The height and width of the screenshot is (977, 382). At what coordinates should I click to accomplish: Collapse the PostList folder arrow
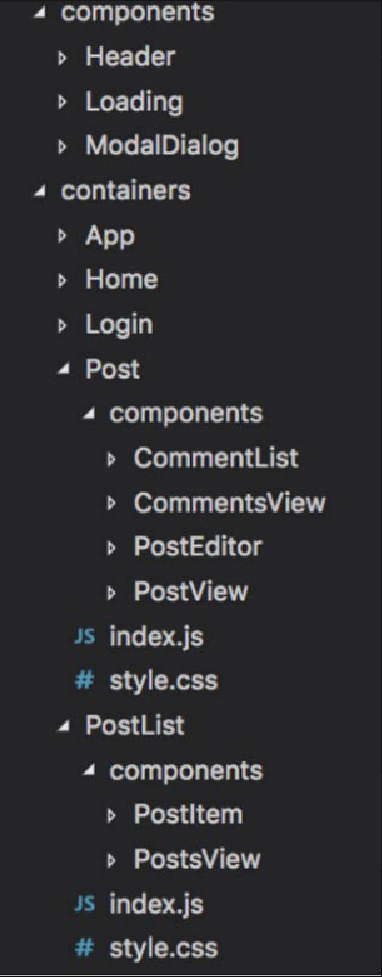click(x=64, y=726)
